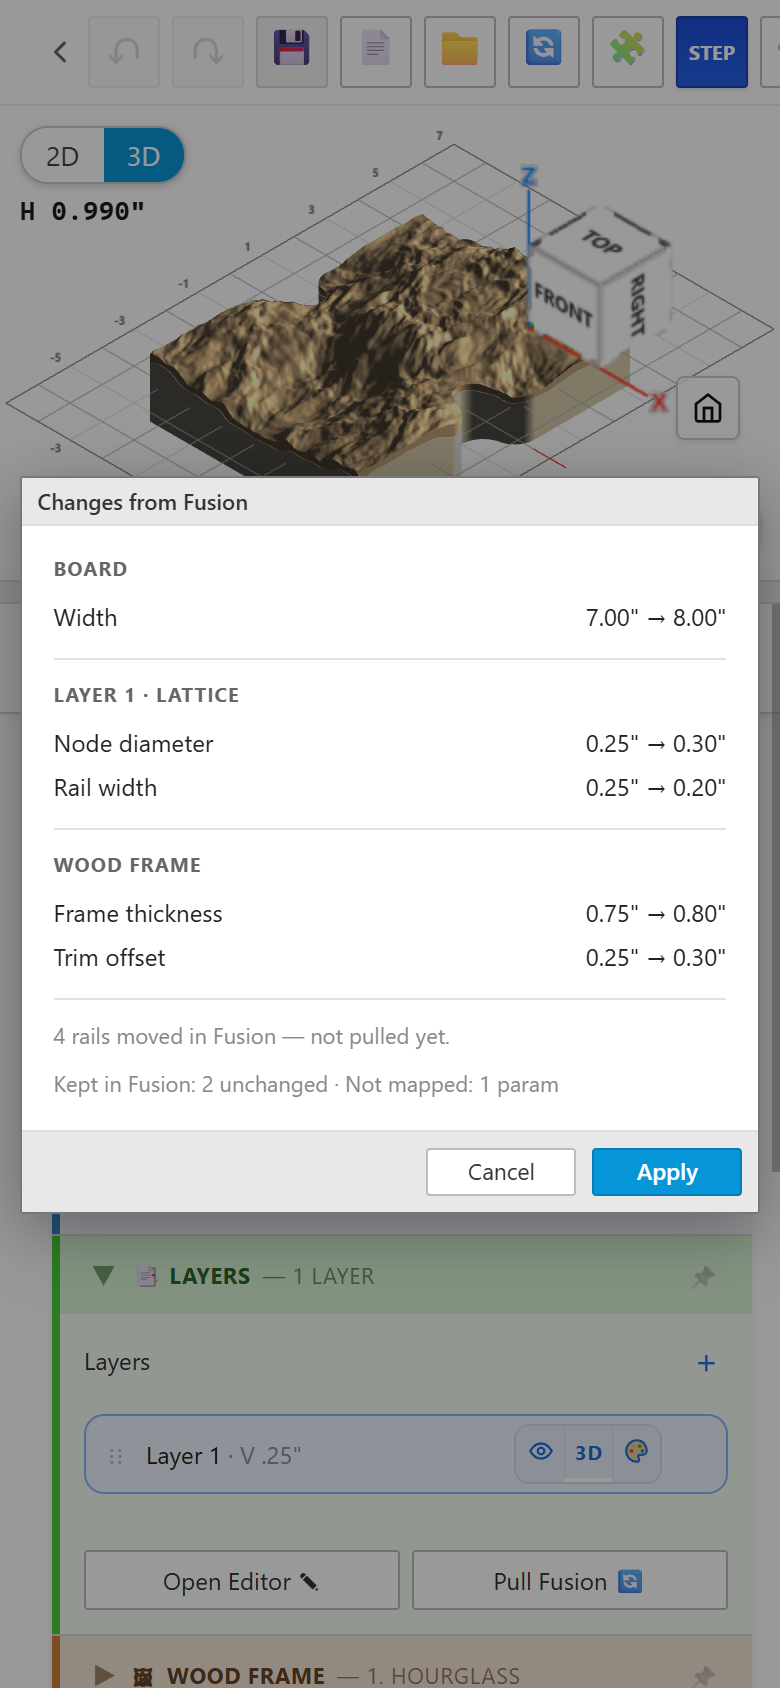Toggle Layer 1 3D preview
780x1688 pixels.
[x=588, y=1452]
